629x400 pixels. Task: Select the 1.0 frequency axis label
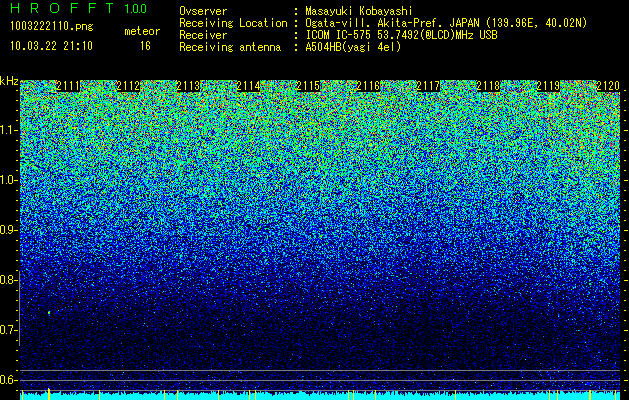coord(8,180)
